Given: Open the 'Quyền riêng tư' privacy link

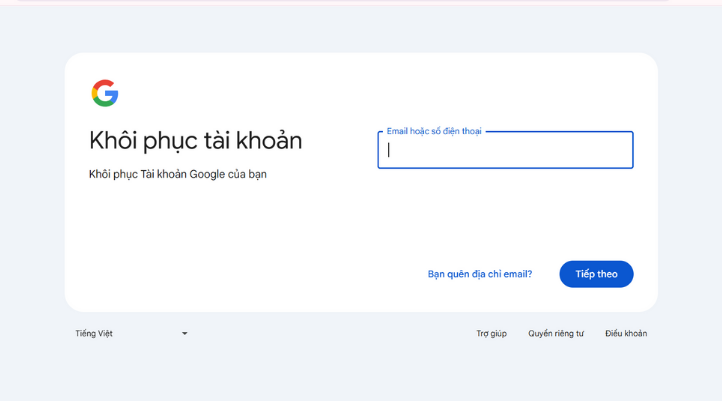Looking at the screenshot, I should tap(556, 333).
